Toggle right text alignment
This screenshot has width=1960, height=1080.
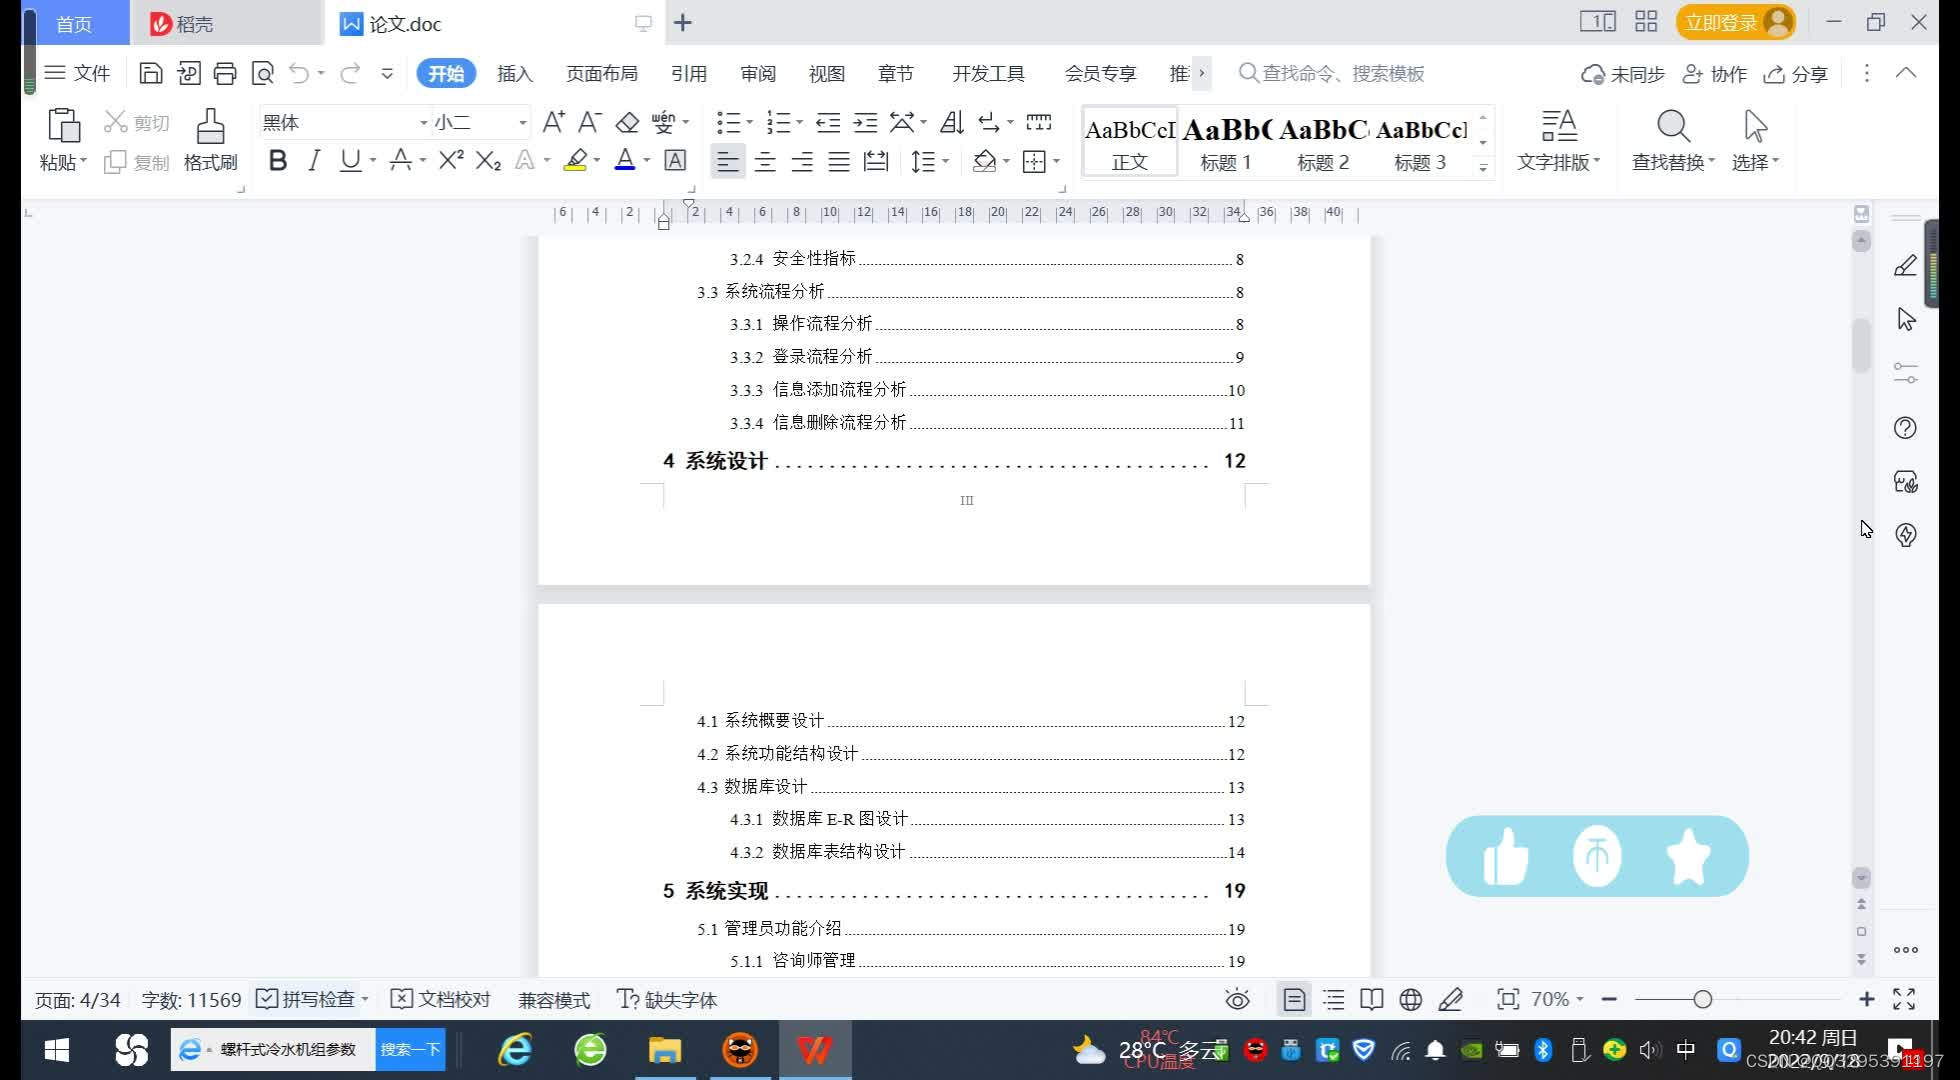(x=802, y=161)
